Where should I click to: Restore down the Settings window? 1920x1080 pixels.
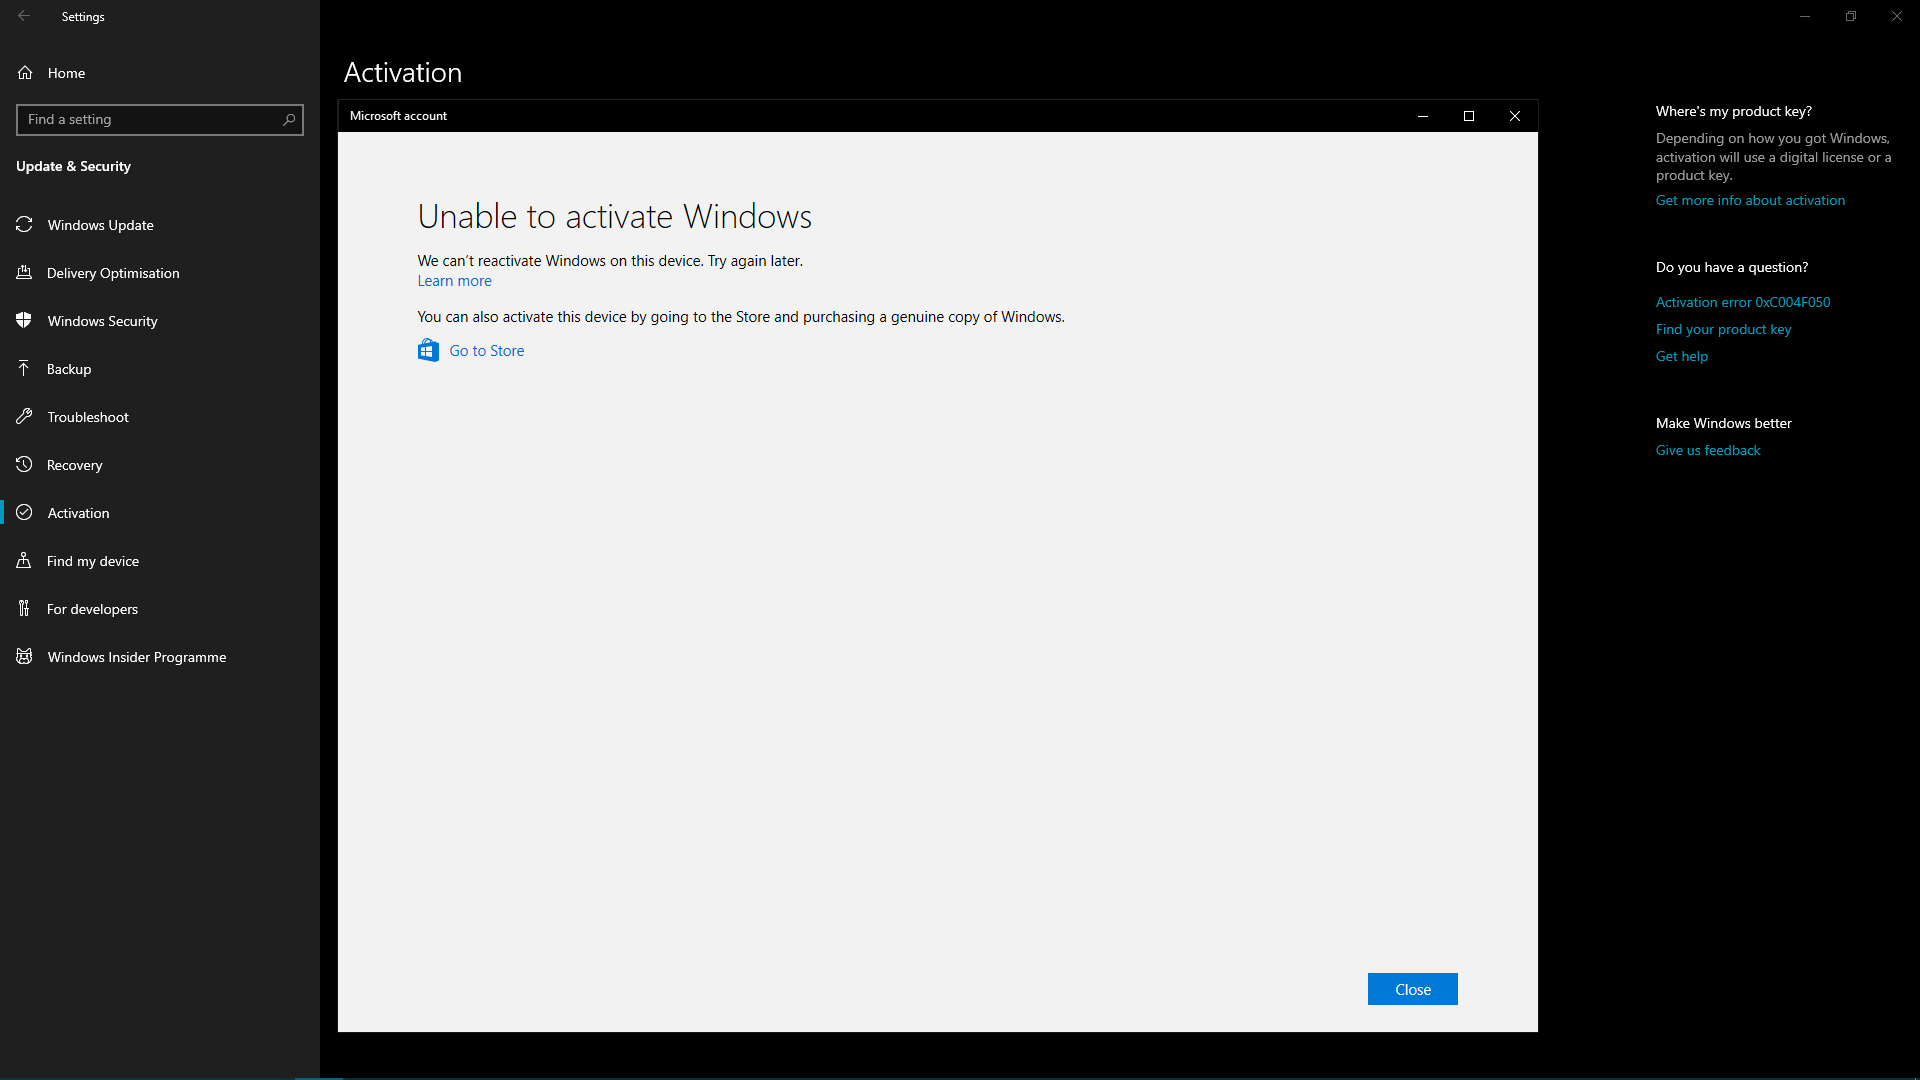tap(1850, 16)
